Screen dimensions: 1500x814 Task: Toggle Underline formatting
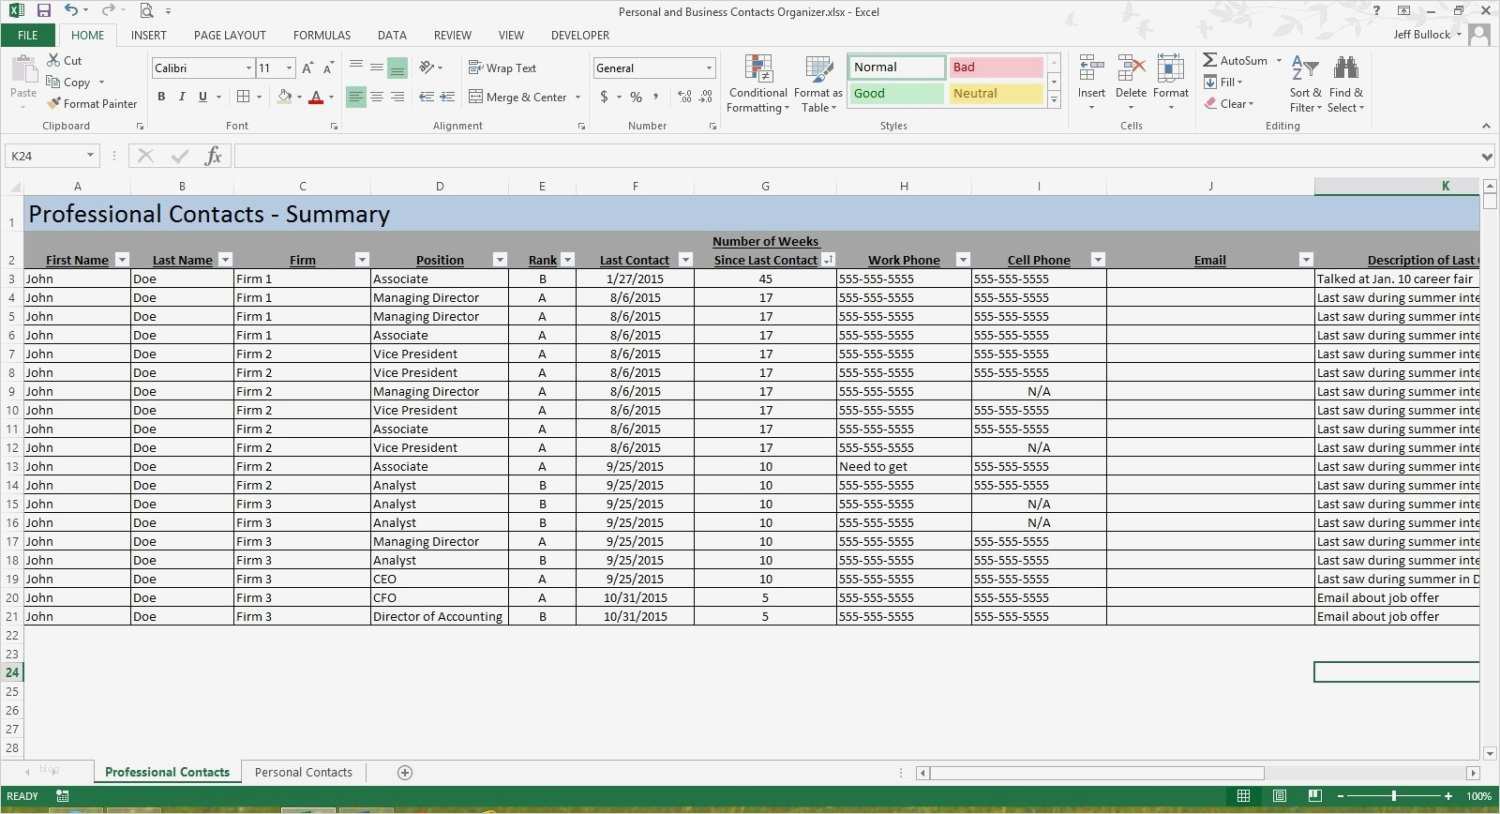coord(203,97)
